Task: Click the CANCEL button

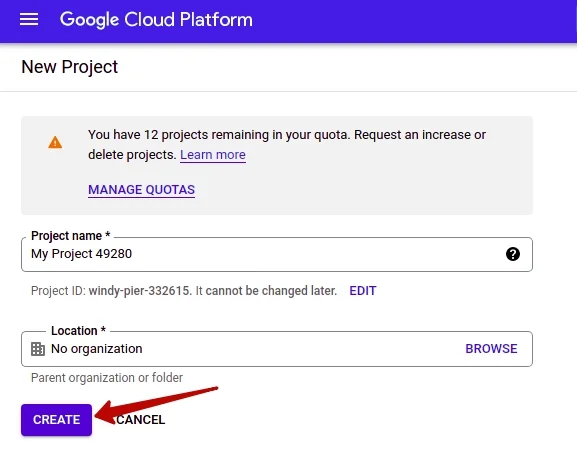Action: click(x=141, y=420)
